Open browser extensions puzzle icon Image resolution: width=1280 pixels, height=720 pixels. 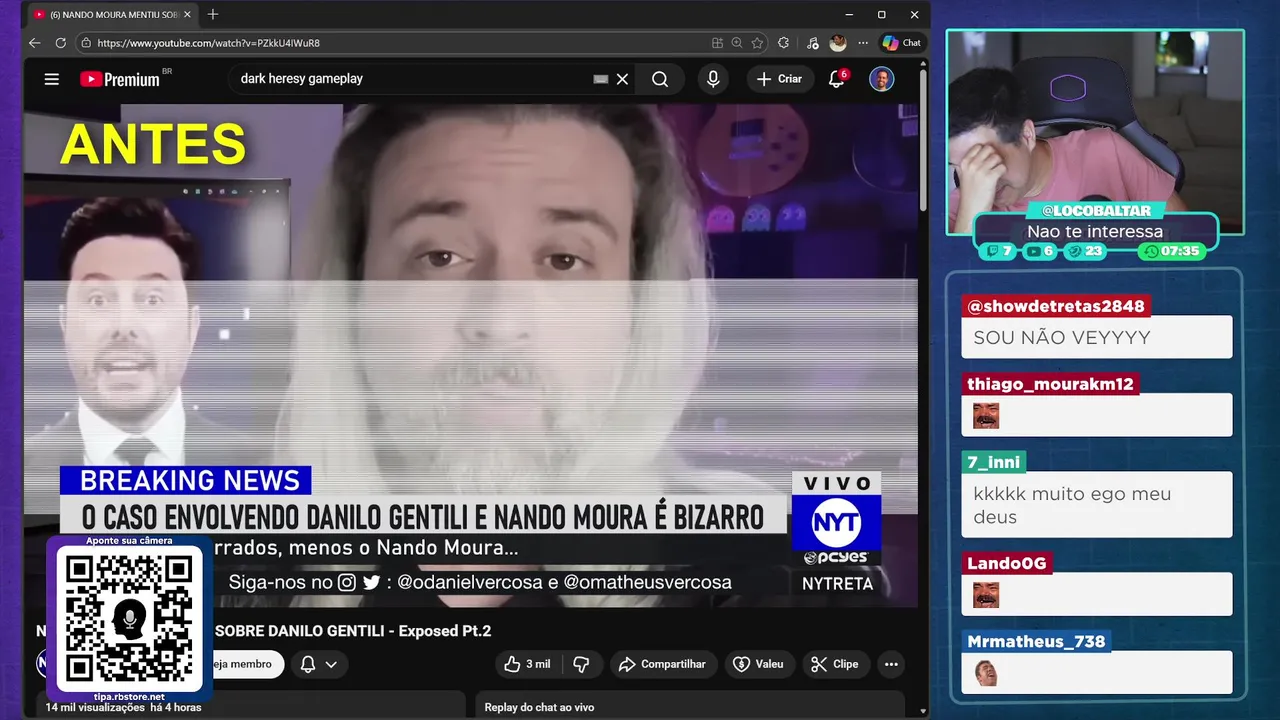click(x=784, y=43)
